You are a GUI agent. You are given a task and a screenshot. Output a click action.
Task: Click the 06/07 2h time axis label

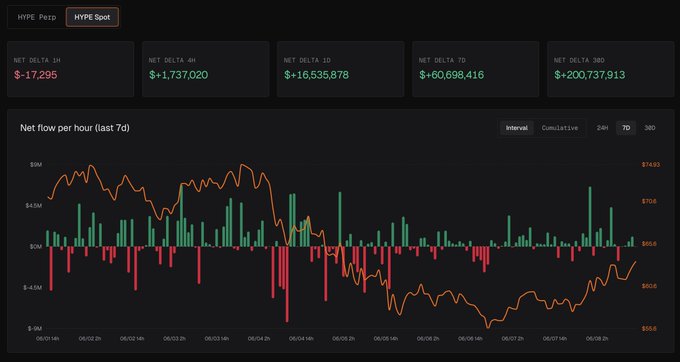point(513,338)
